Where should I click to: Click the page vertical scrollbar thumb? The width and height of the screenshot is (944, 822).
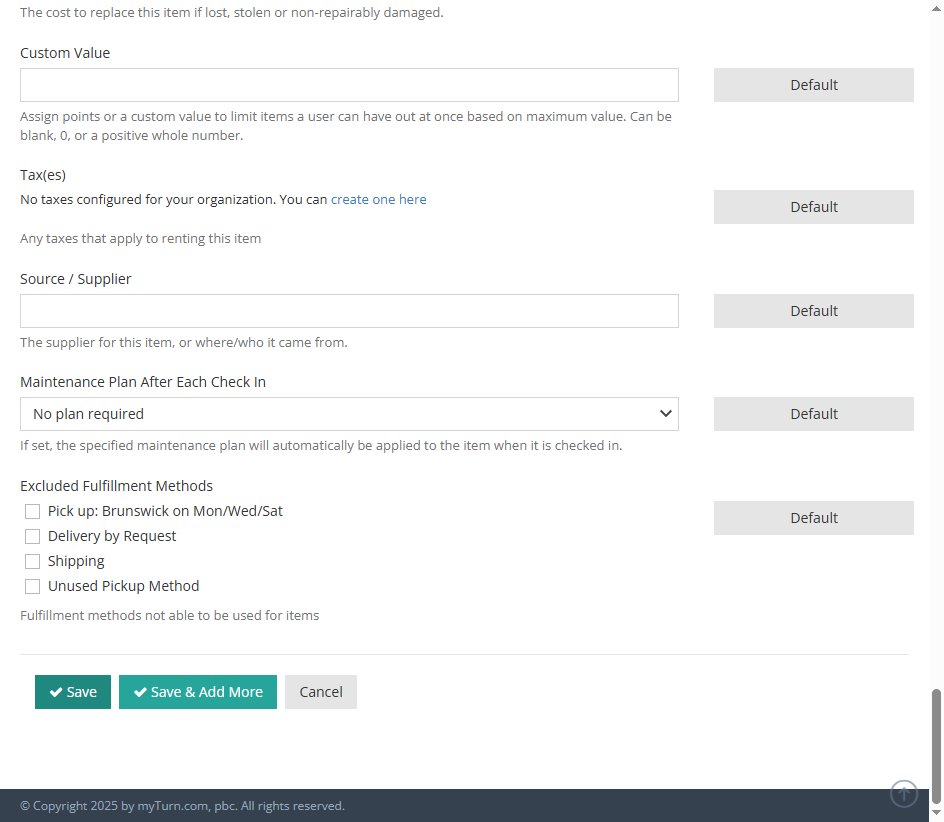(x=936, y=746)
